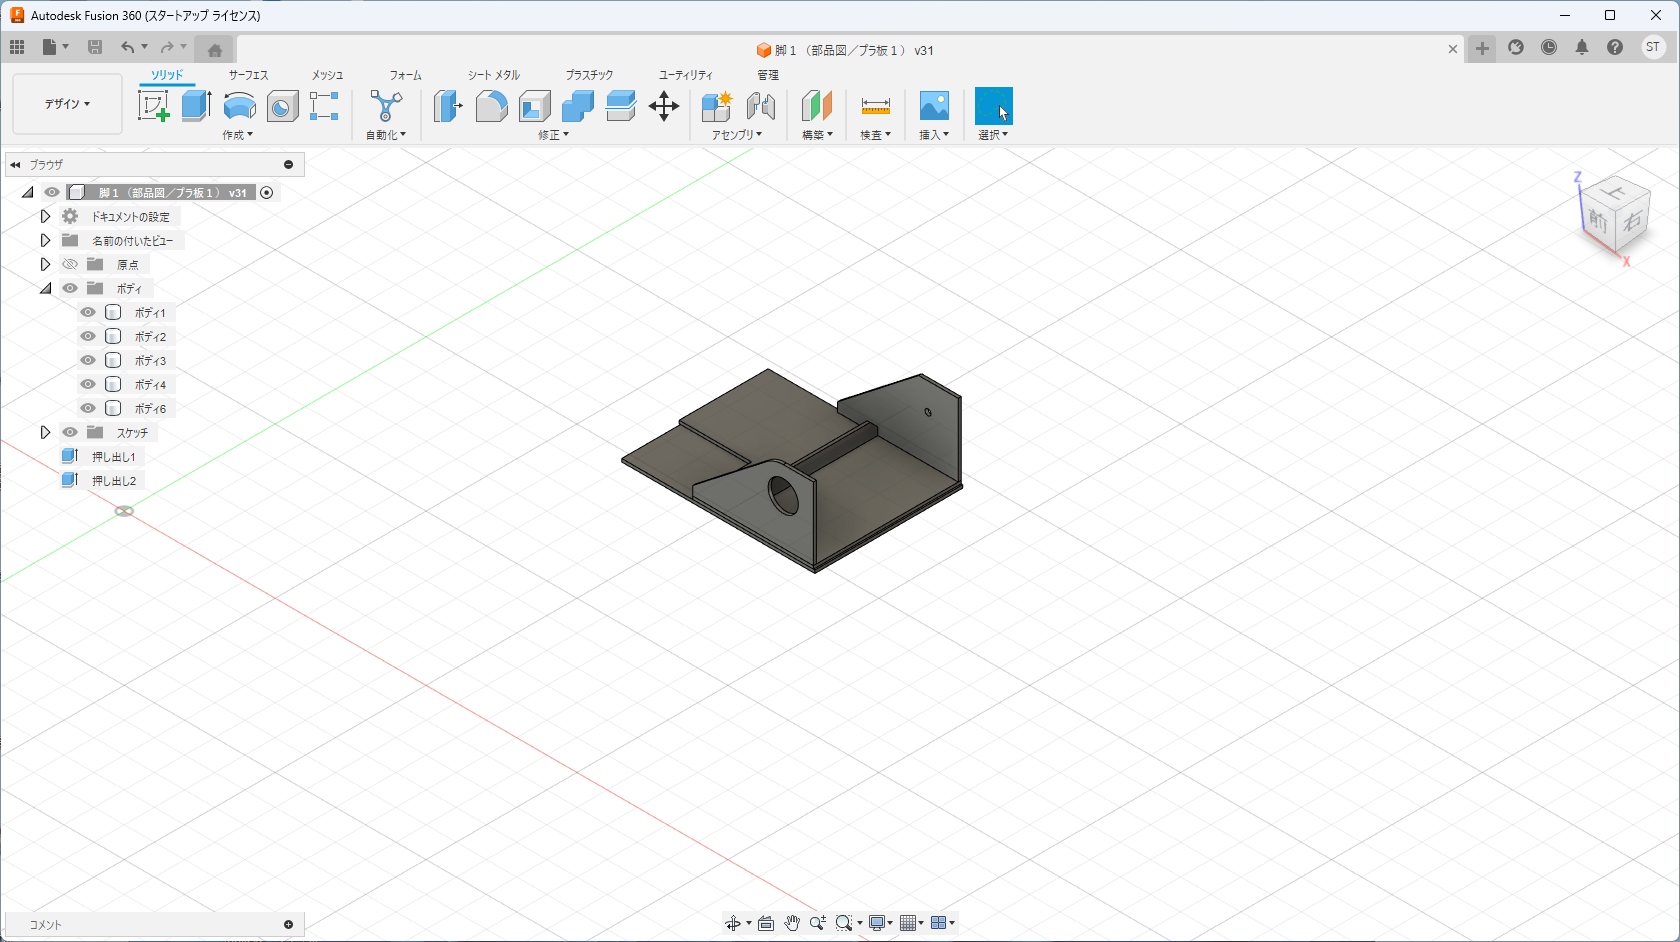Select the New Component icon in アセンブリ

click(x=716, y=105)
